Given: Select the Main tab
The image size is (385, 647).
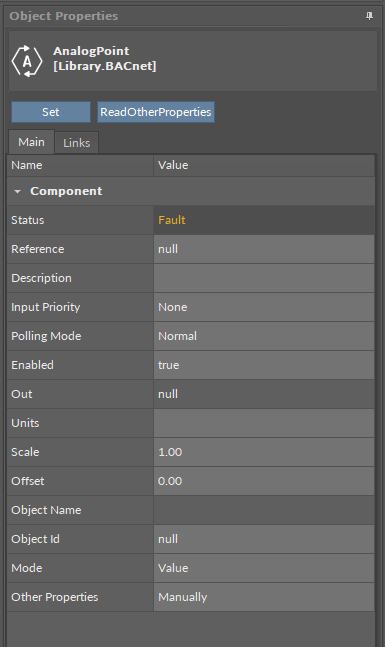Looking at the screenshot, I should coord(31,142).
